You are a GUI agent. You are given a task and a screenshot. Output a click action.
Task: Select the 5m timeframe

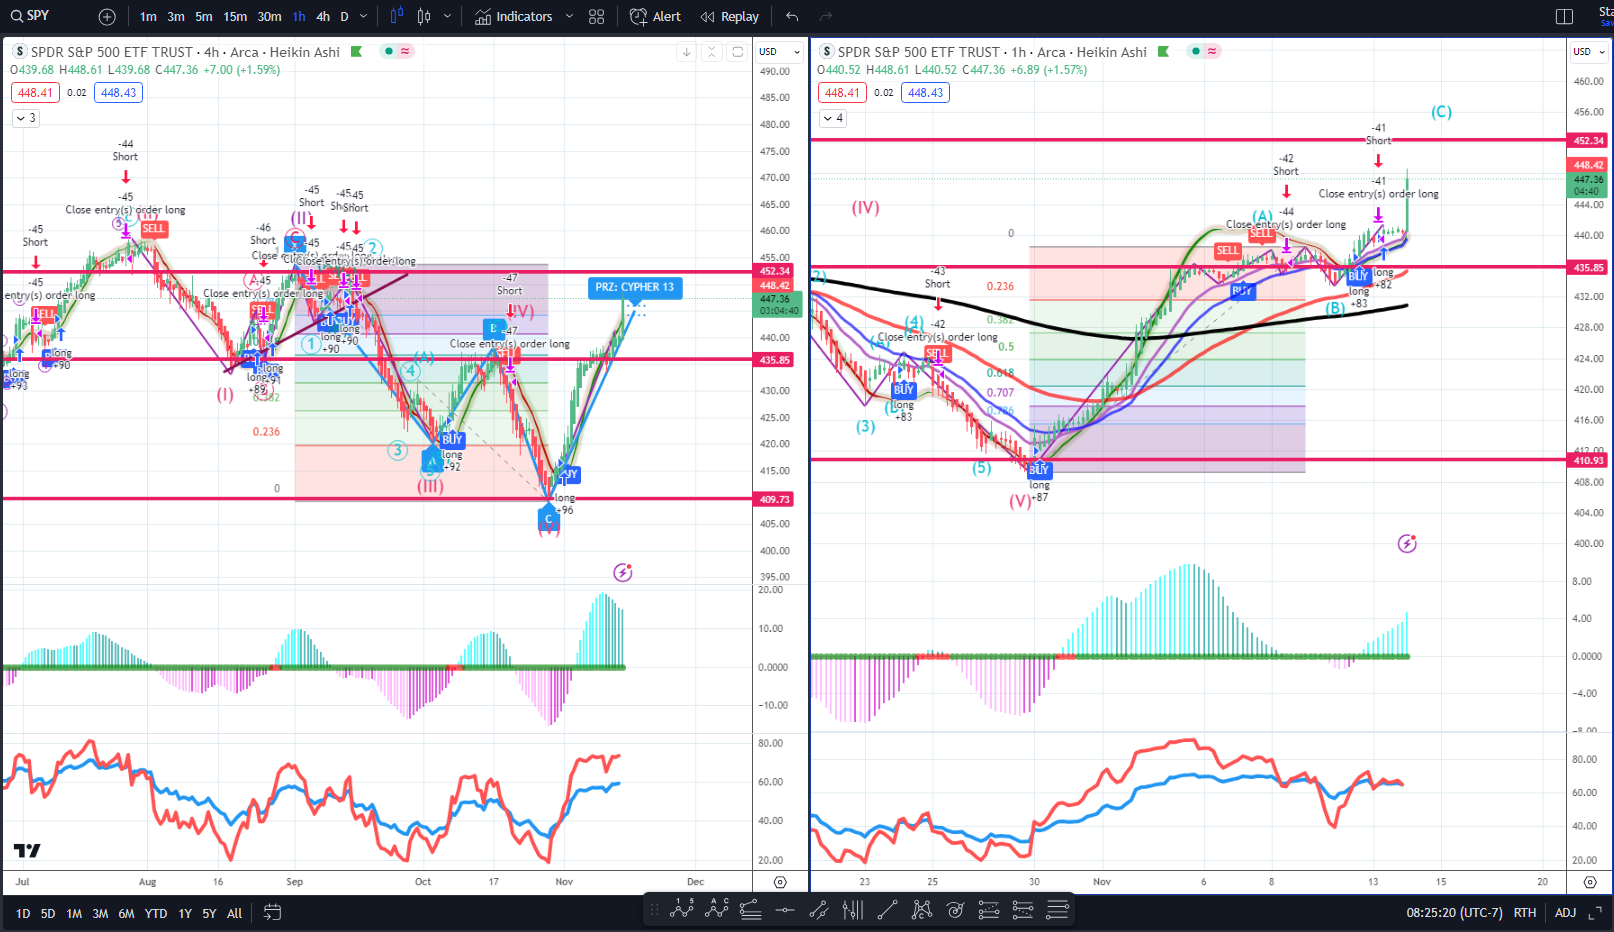pyautogui.click(x=204, y=17)
